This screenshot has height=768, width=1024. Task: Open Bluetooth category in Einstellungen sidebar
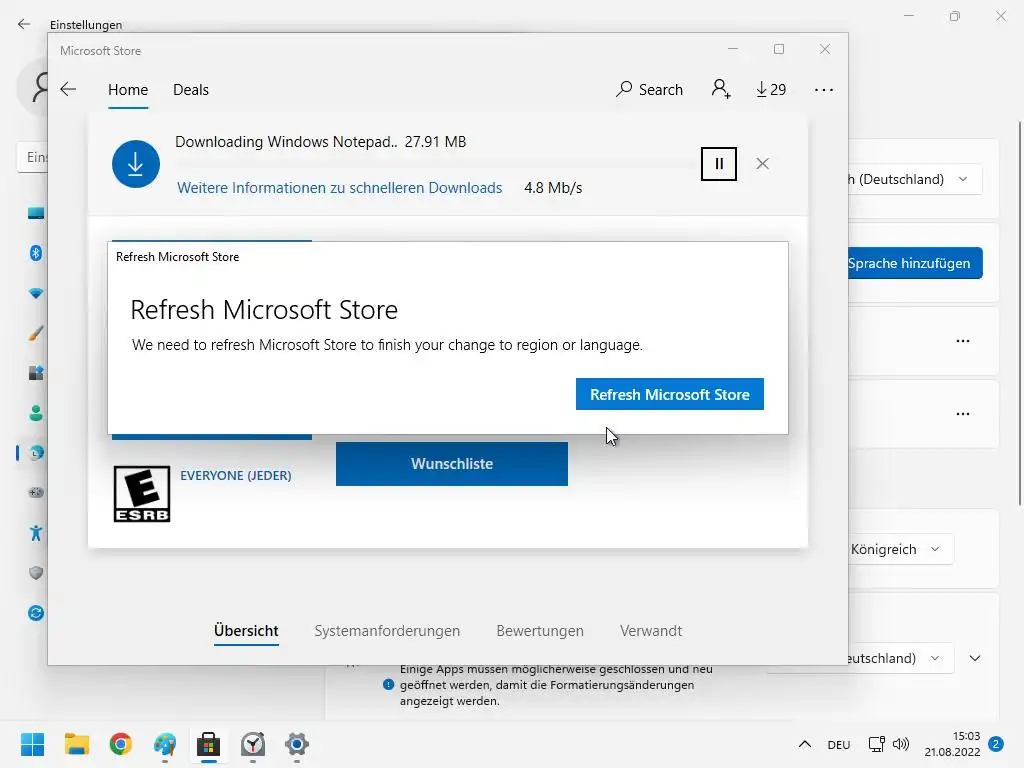pos(36,253)
